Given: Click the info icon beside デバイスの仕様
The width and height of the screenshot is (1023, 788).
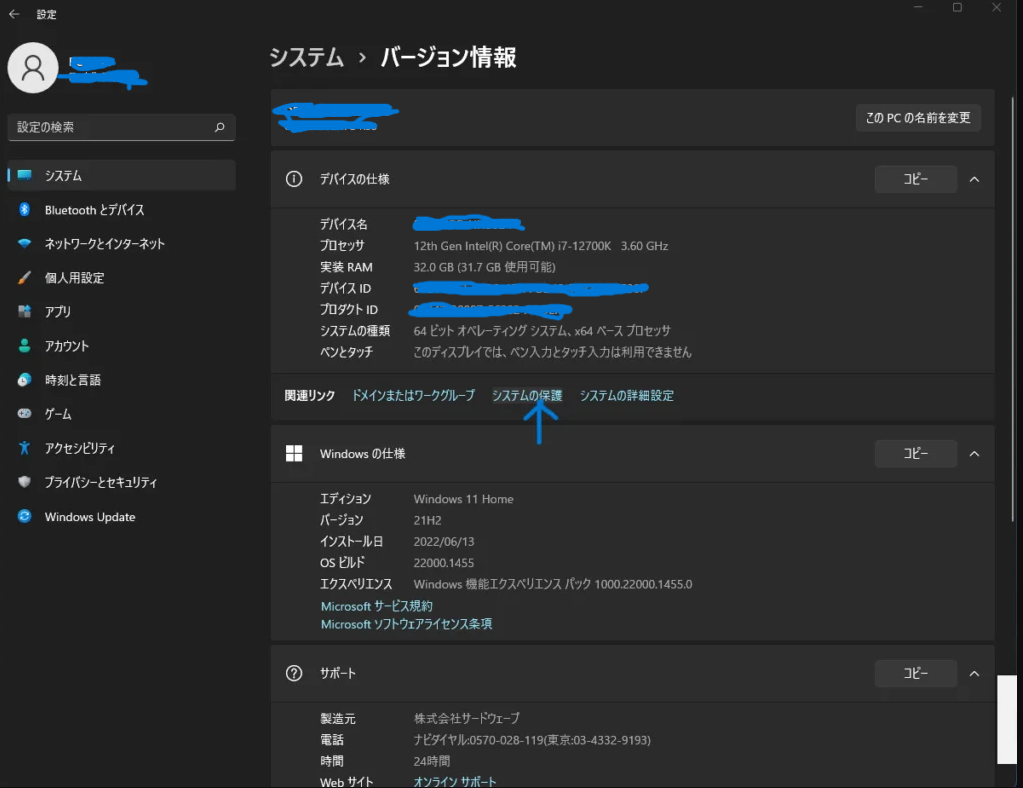Looking at the screenshot, I should [x=294, y=179].
